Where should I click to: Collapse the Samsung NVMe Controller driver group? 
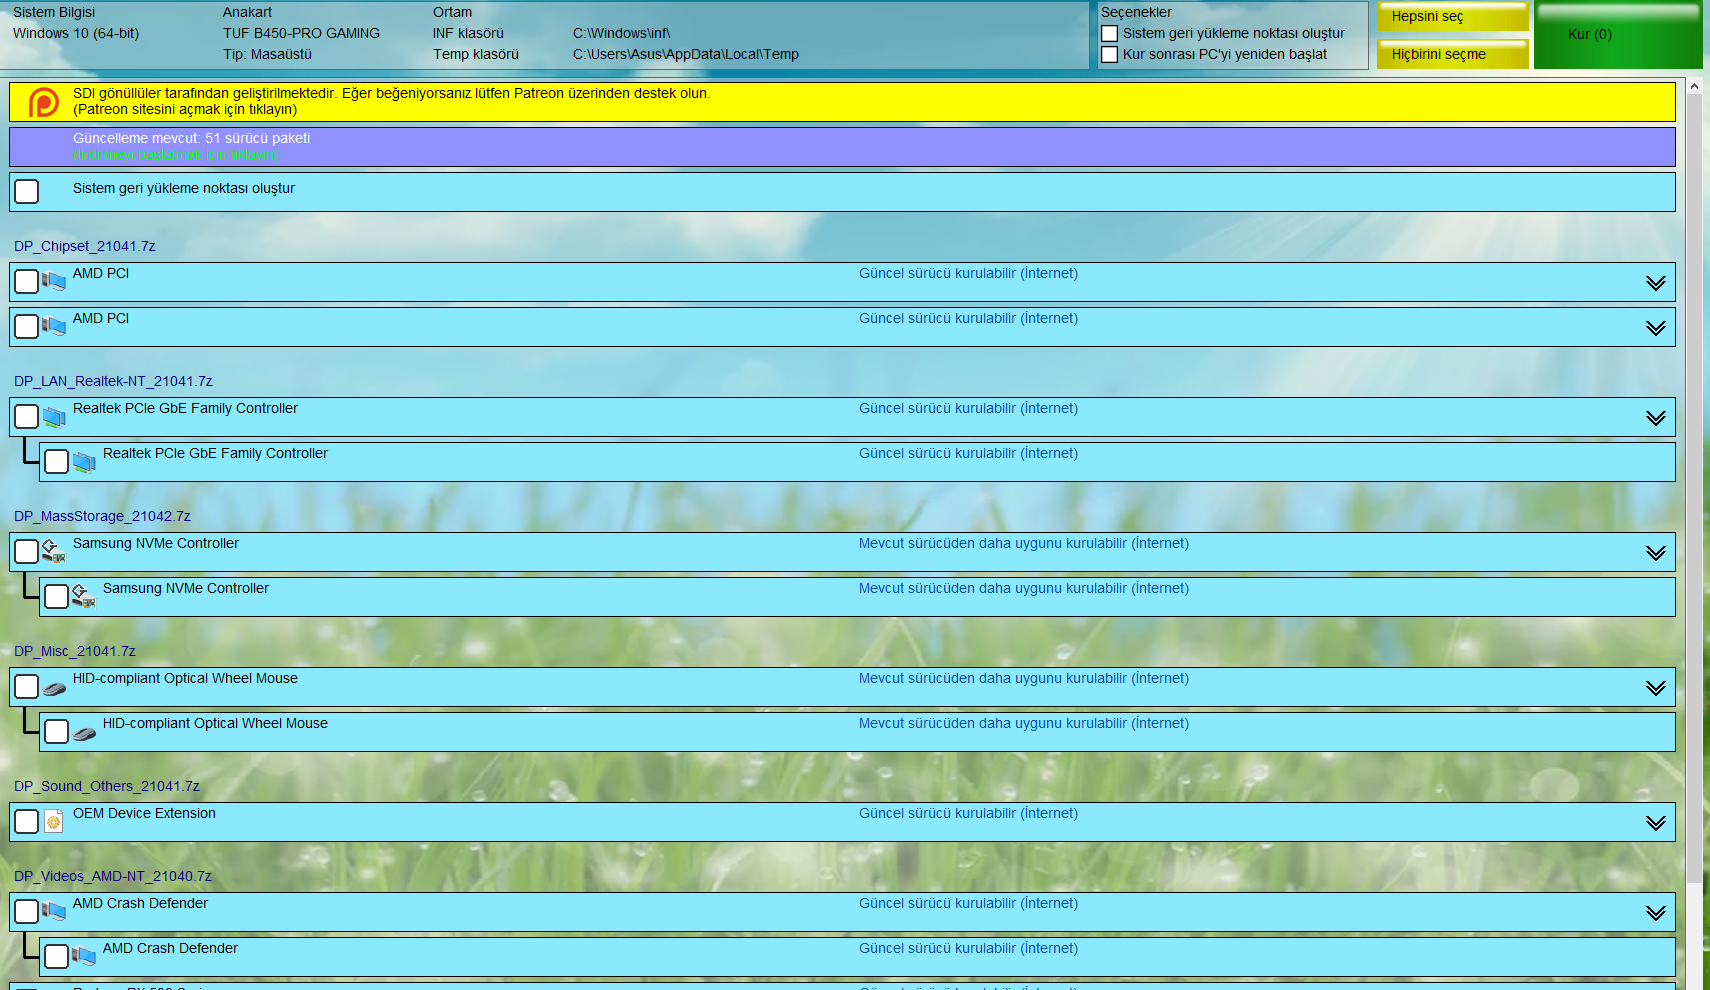click(1656, 553)
